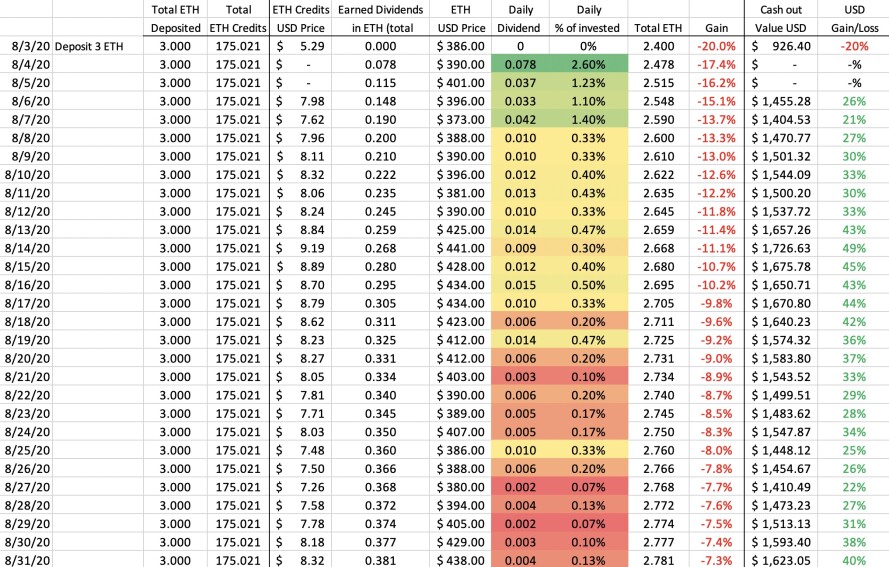889x567 pixels.
Task: Click the 9.19 ETH Credits price cell
Action: pyautogui.click(x=300, y=248)
